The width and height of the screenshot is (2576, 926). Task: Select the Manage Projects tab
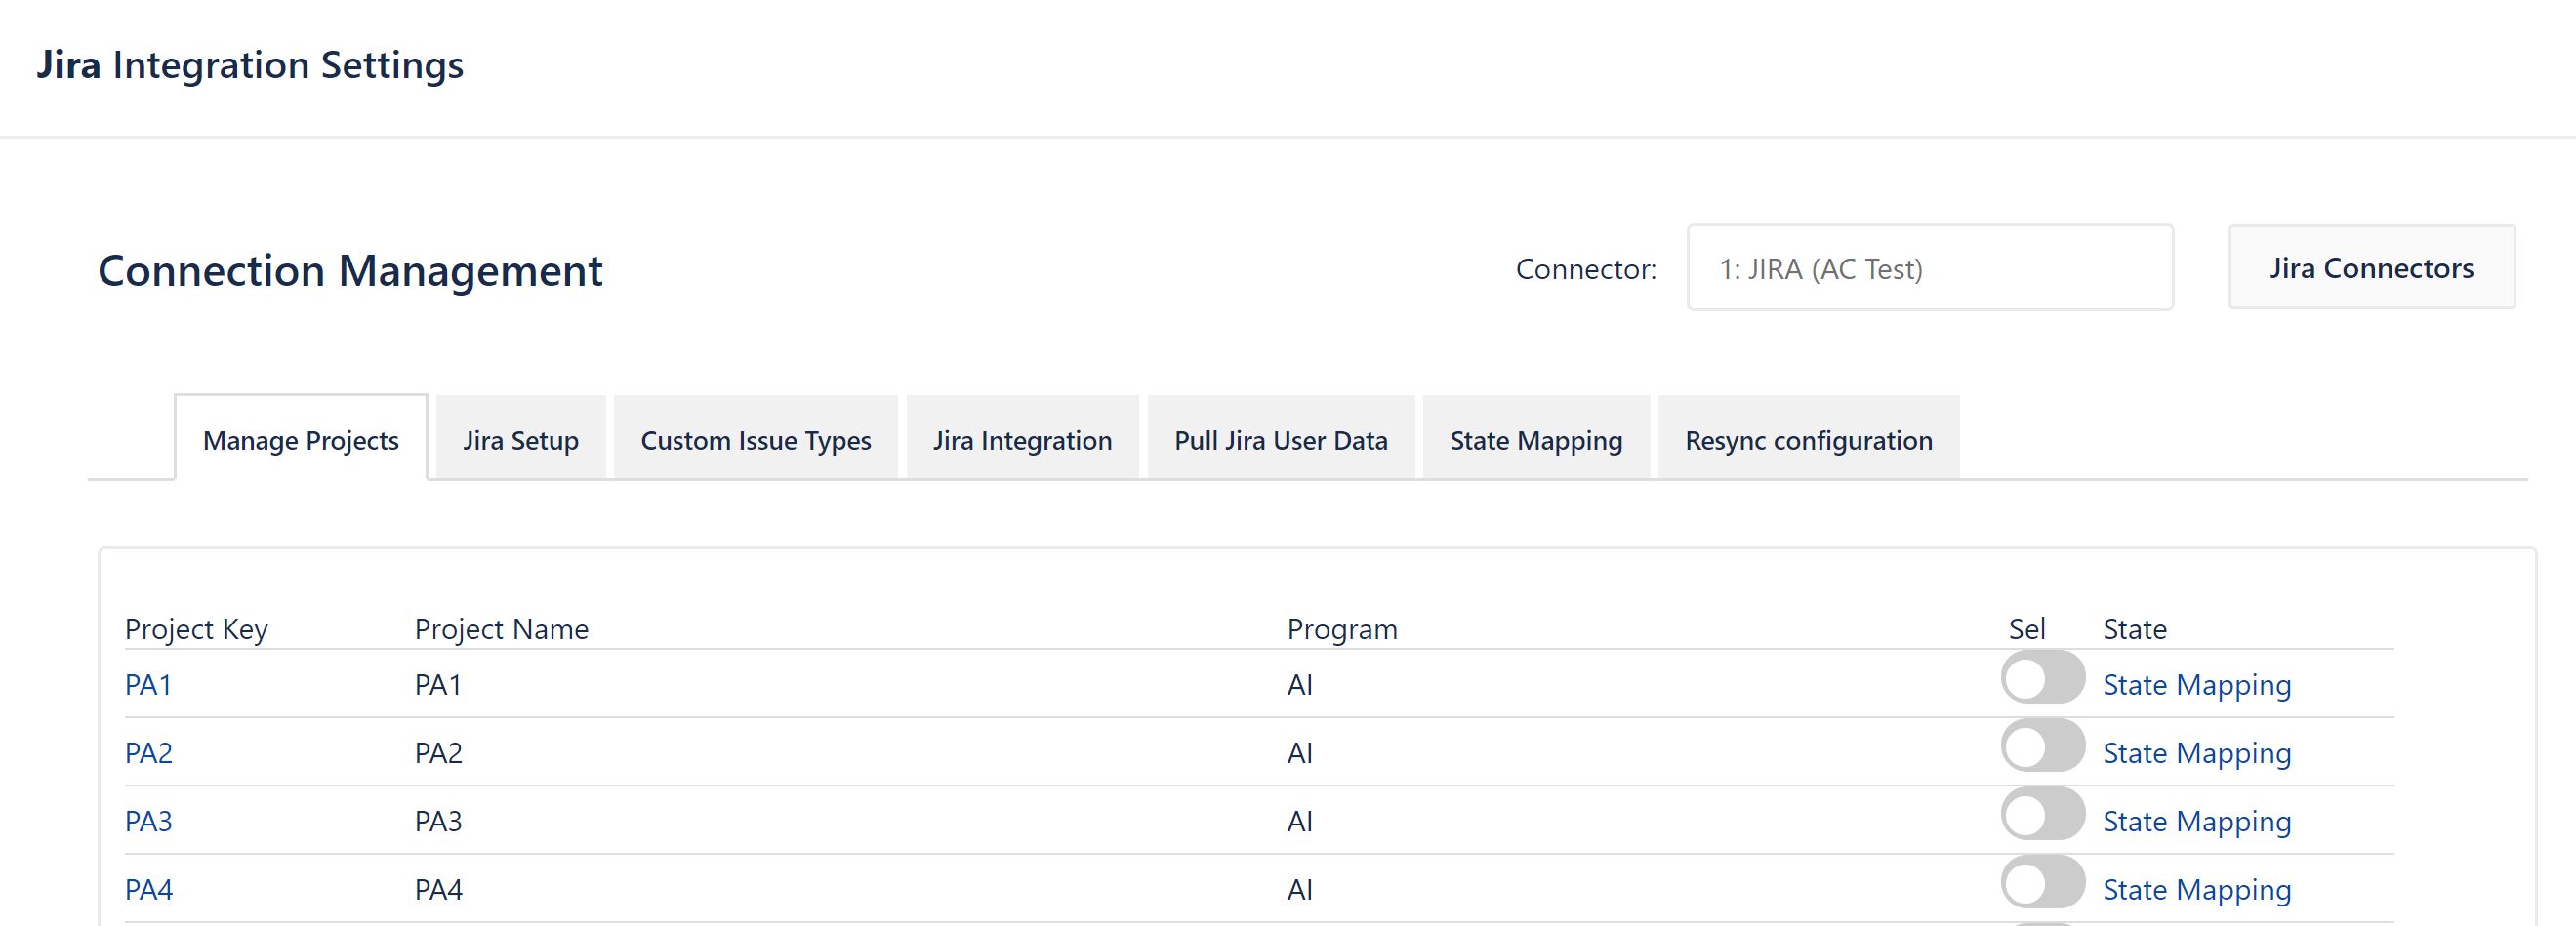[x=301, y=440]
